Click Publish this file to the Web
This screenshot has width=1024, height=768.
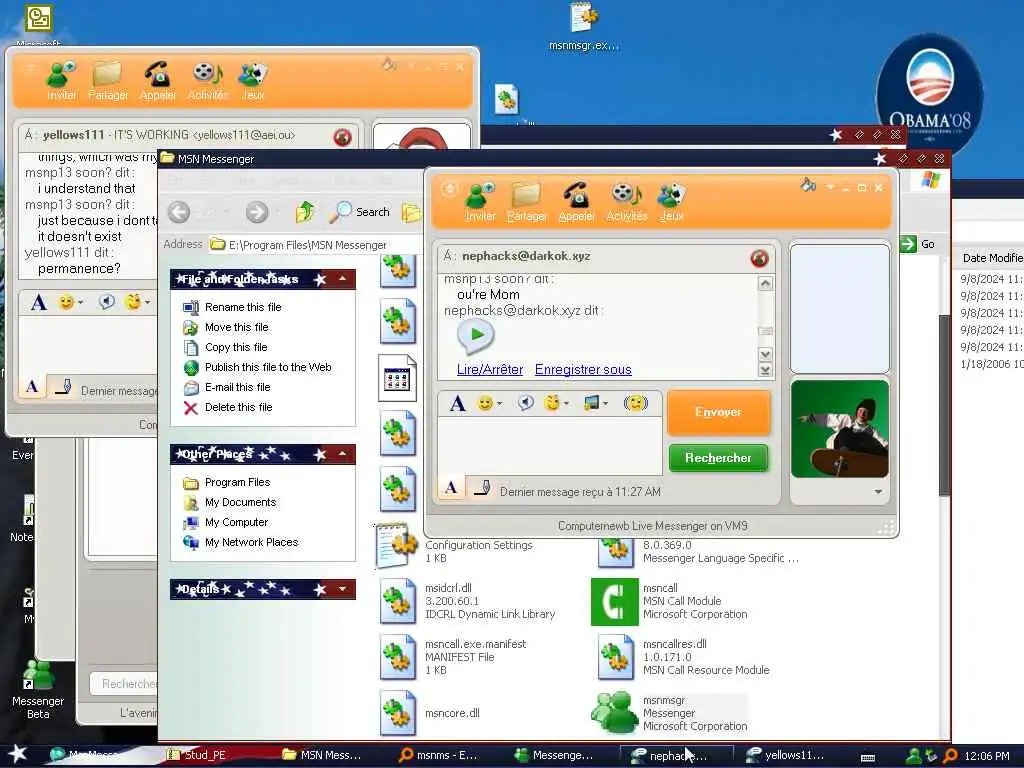point(268,367)
